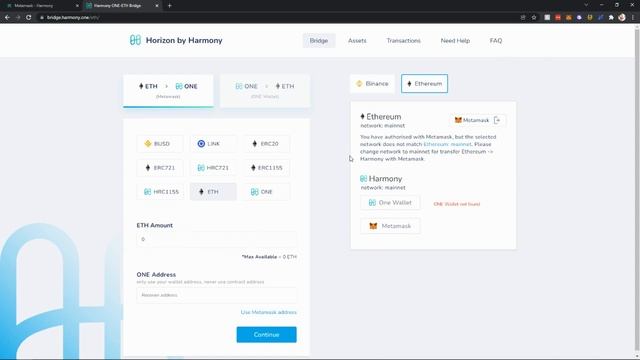The height and width of the screenshot is (360, 640).
Task: Select HRC721 token option
Action: tap(213, 168)
